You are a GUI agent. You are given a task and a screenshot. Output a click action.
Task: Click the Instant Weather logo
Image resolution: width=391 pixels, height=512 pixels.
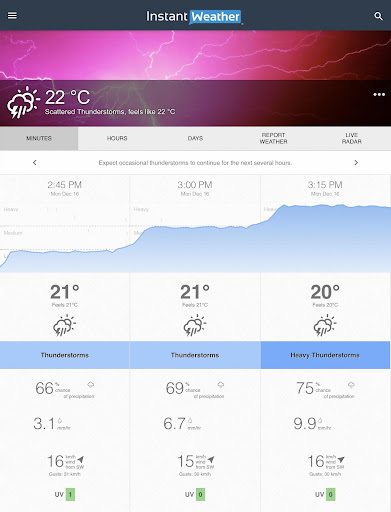point(194,17)
